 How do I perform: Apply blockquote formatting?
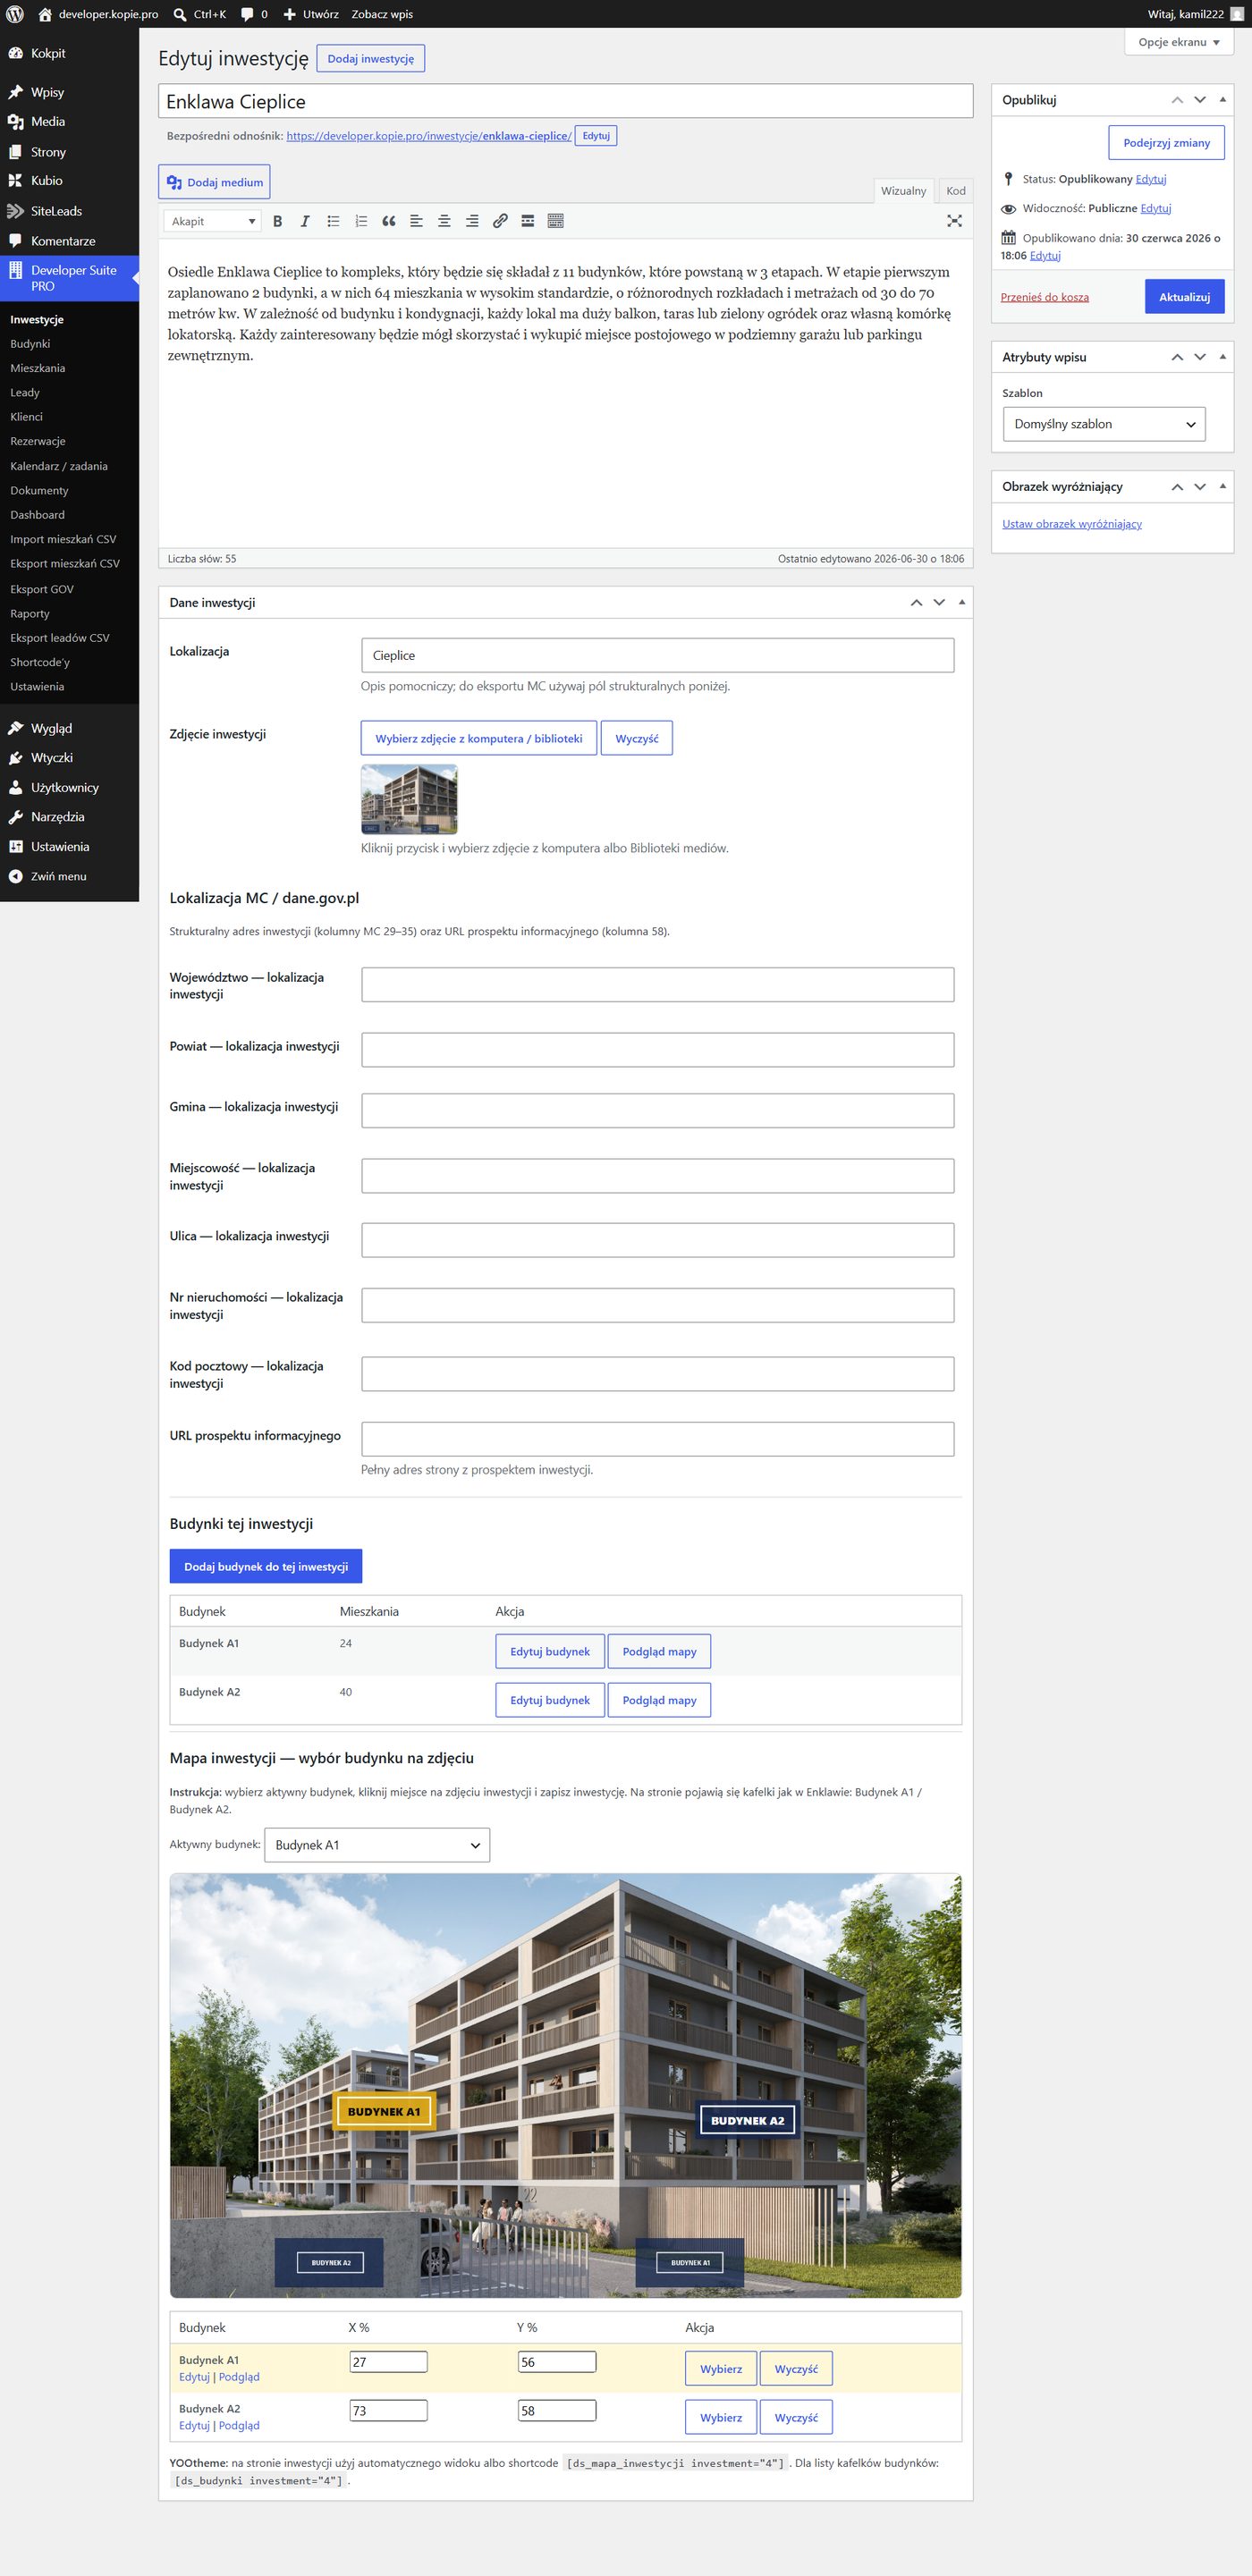tap(389, 221)
